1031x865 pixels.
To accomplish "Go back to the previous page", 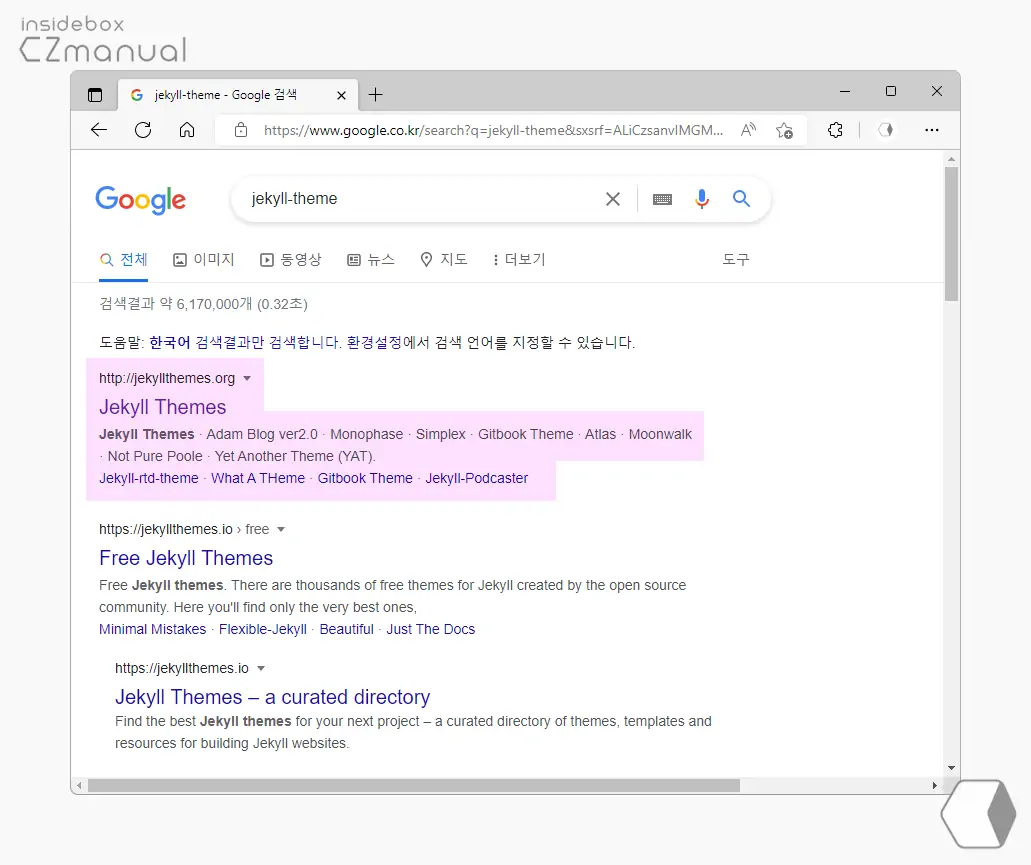I will tap(99, 129).
